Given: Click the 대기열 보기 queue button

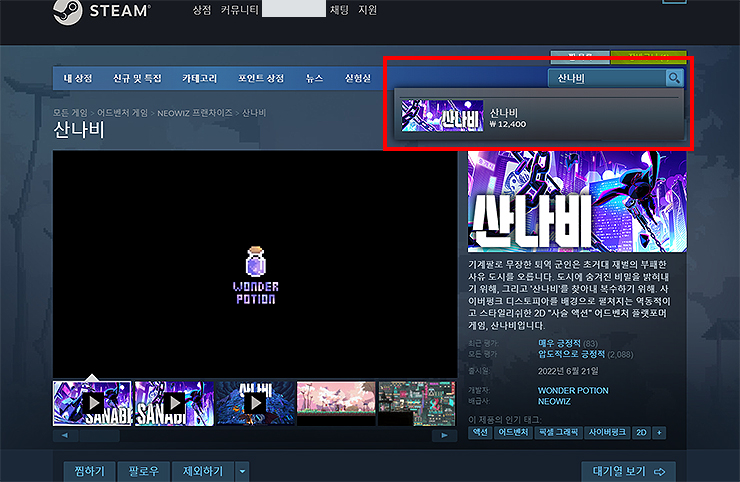Looking at the screenshot, I should point(629,471).
